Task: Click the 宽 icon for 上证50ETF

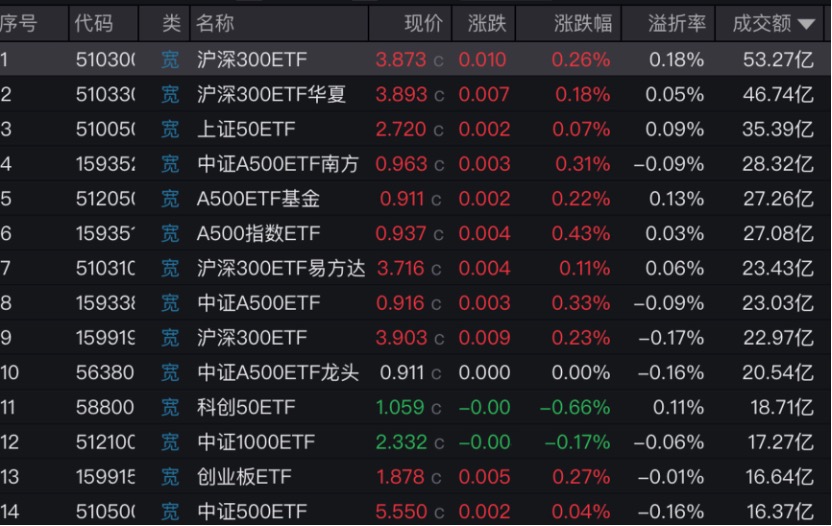Action: (170, 129)
